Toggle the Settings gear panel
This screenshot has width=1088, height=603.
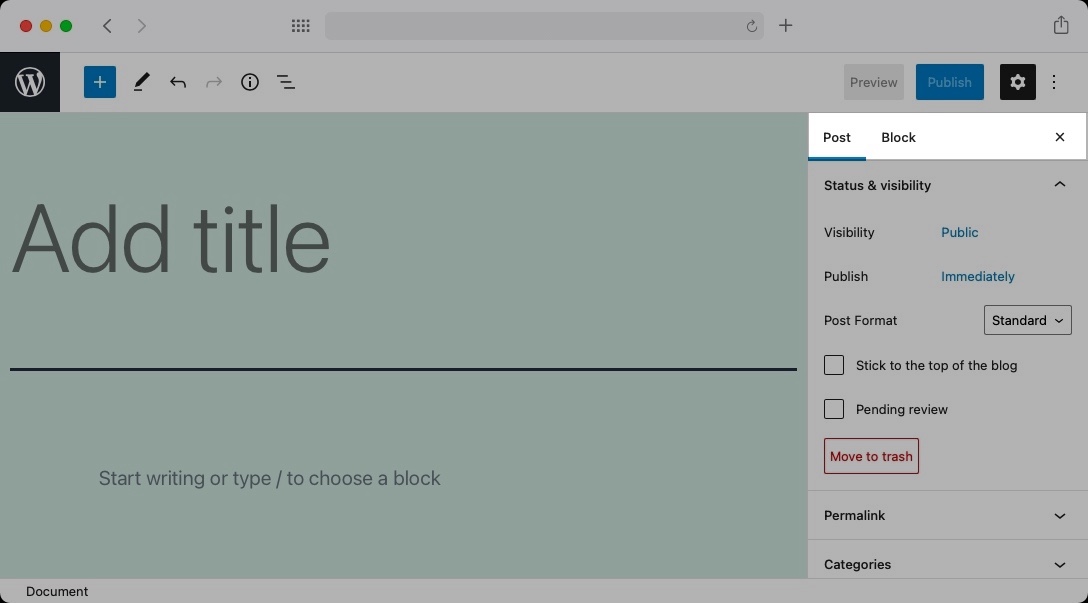click(1017, 82)
